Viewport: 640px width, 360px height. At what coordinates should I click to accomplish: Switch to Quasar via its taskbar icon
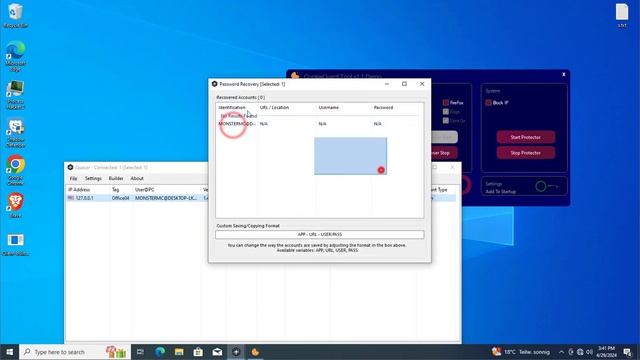click(236, 352)
